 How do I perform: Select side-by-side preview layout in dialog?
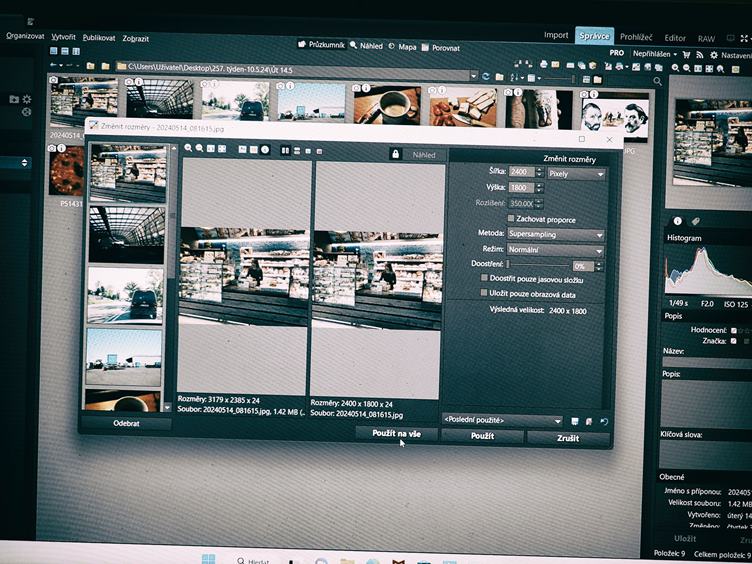point(285,151)
